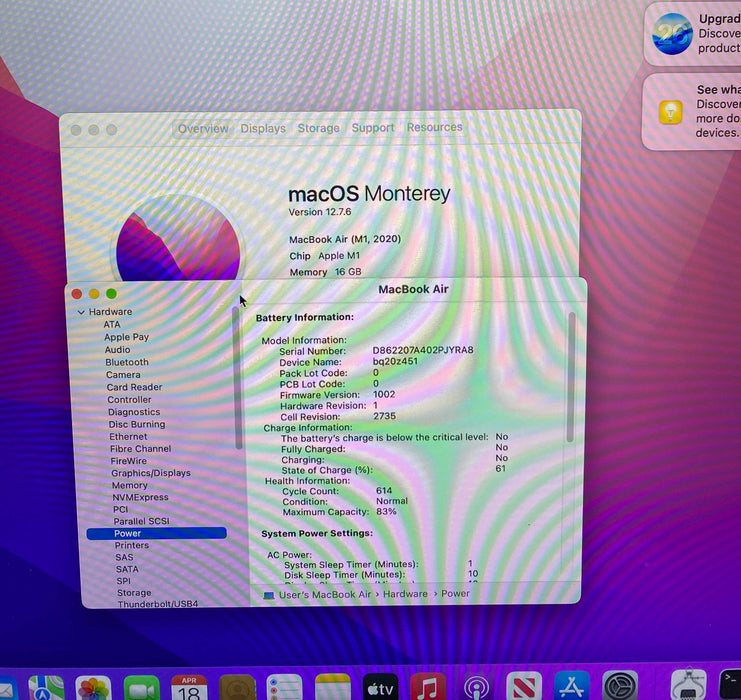Select SAS in the sidebar

pyautogui.click(x=124, y=557)
